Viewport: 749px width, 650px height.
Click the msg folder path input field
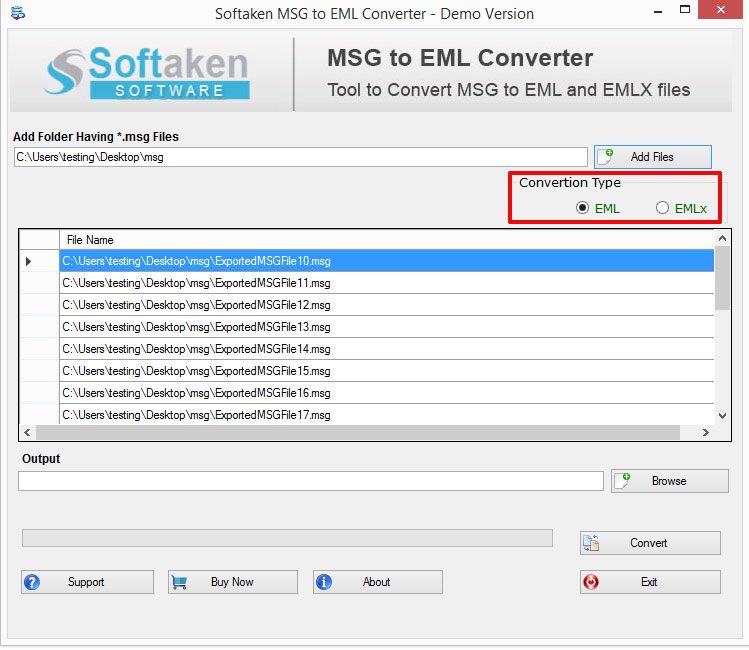pyautogui.click(x=300, y=157)
